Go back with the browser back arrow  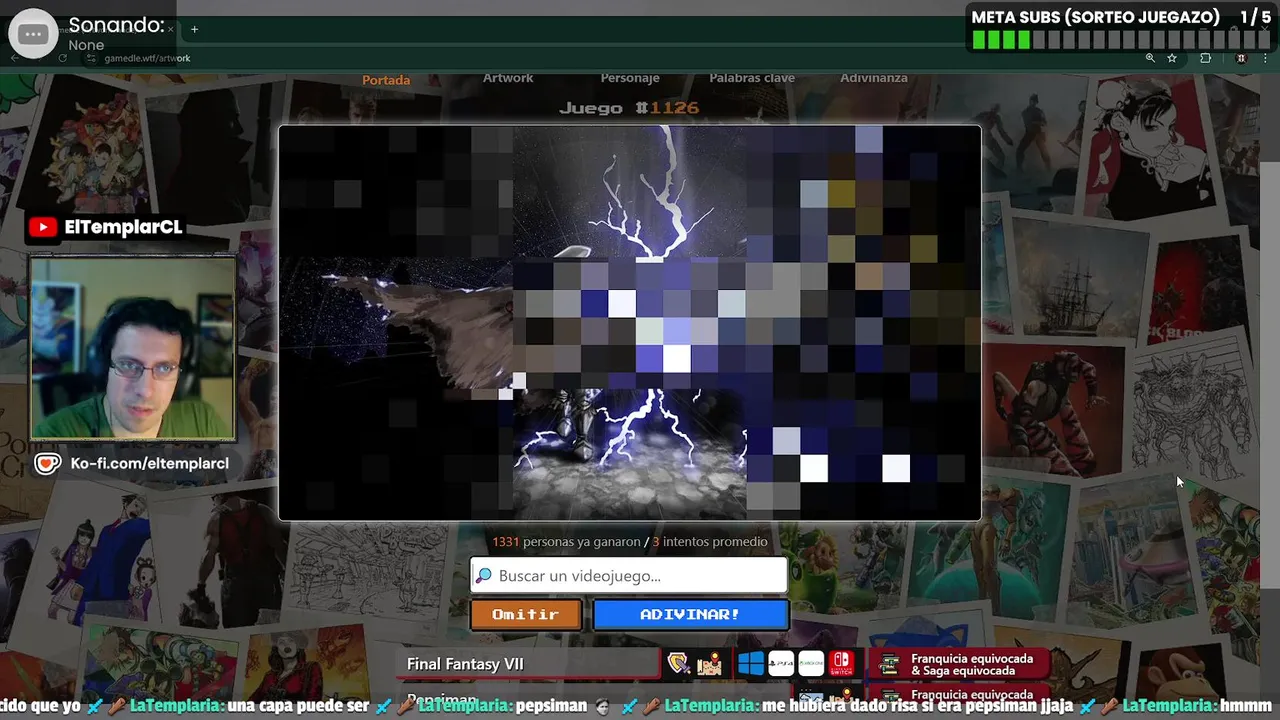pyautogui.click(x=14, y=58)
